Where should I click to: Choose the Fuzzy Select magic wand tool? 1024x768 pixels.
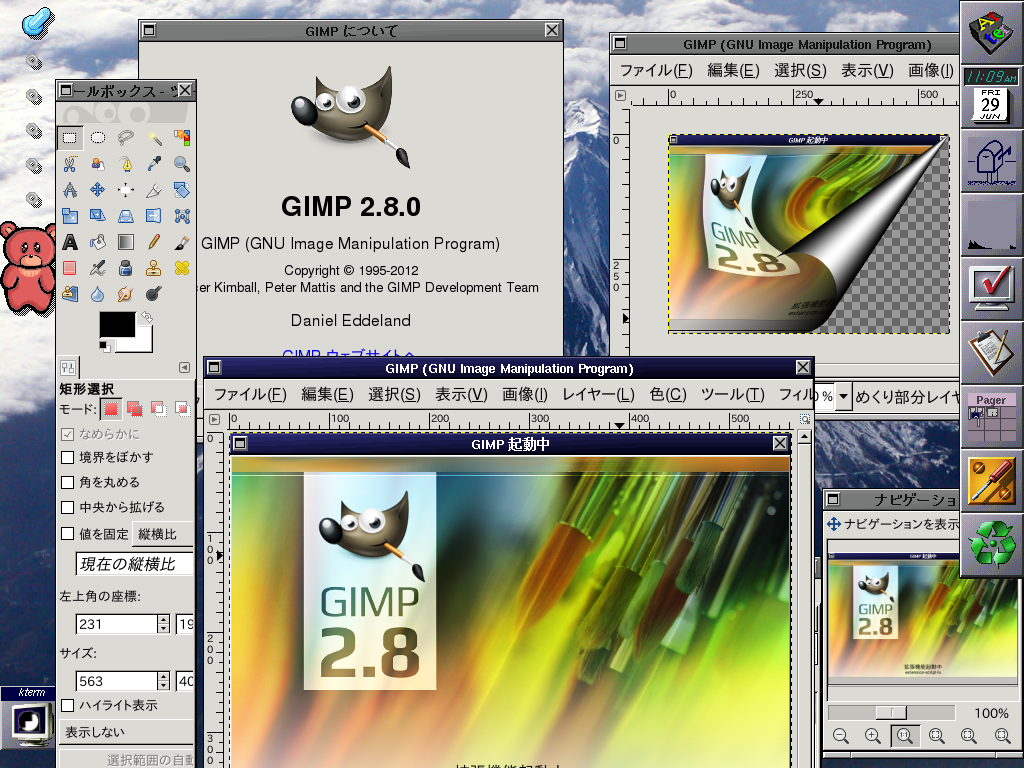pos(153,137)
